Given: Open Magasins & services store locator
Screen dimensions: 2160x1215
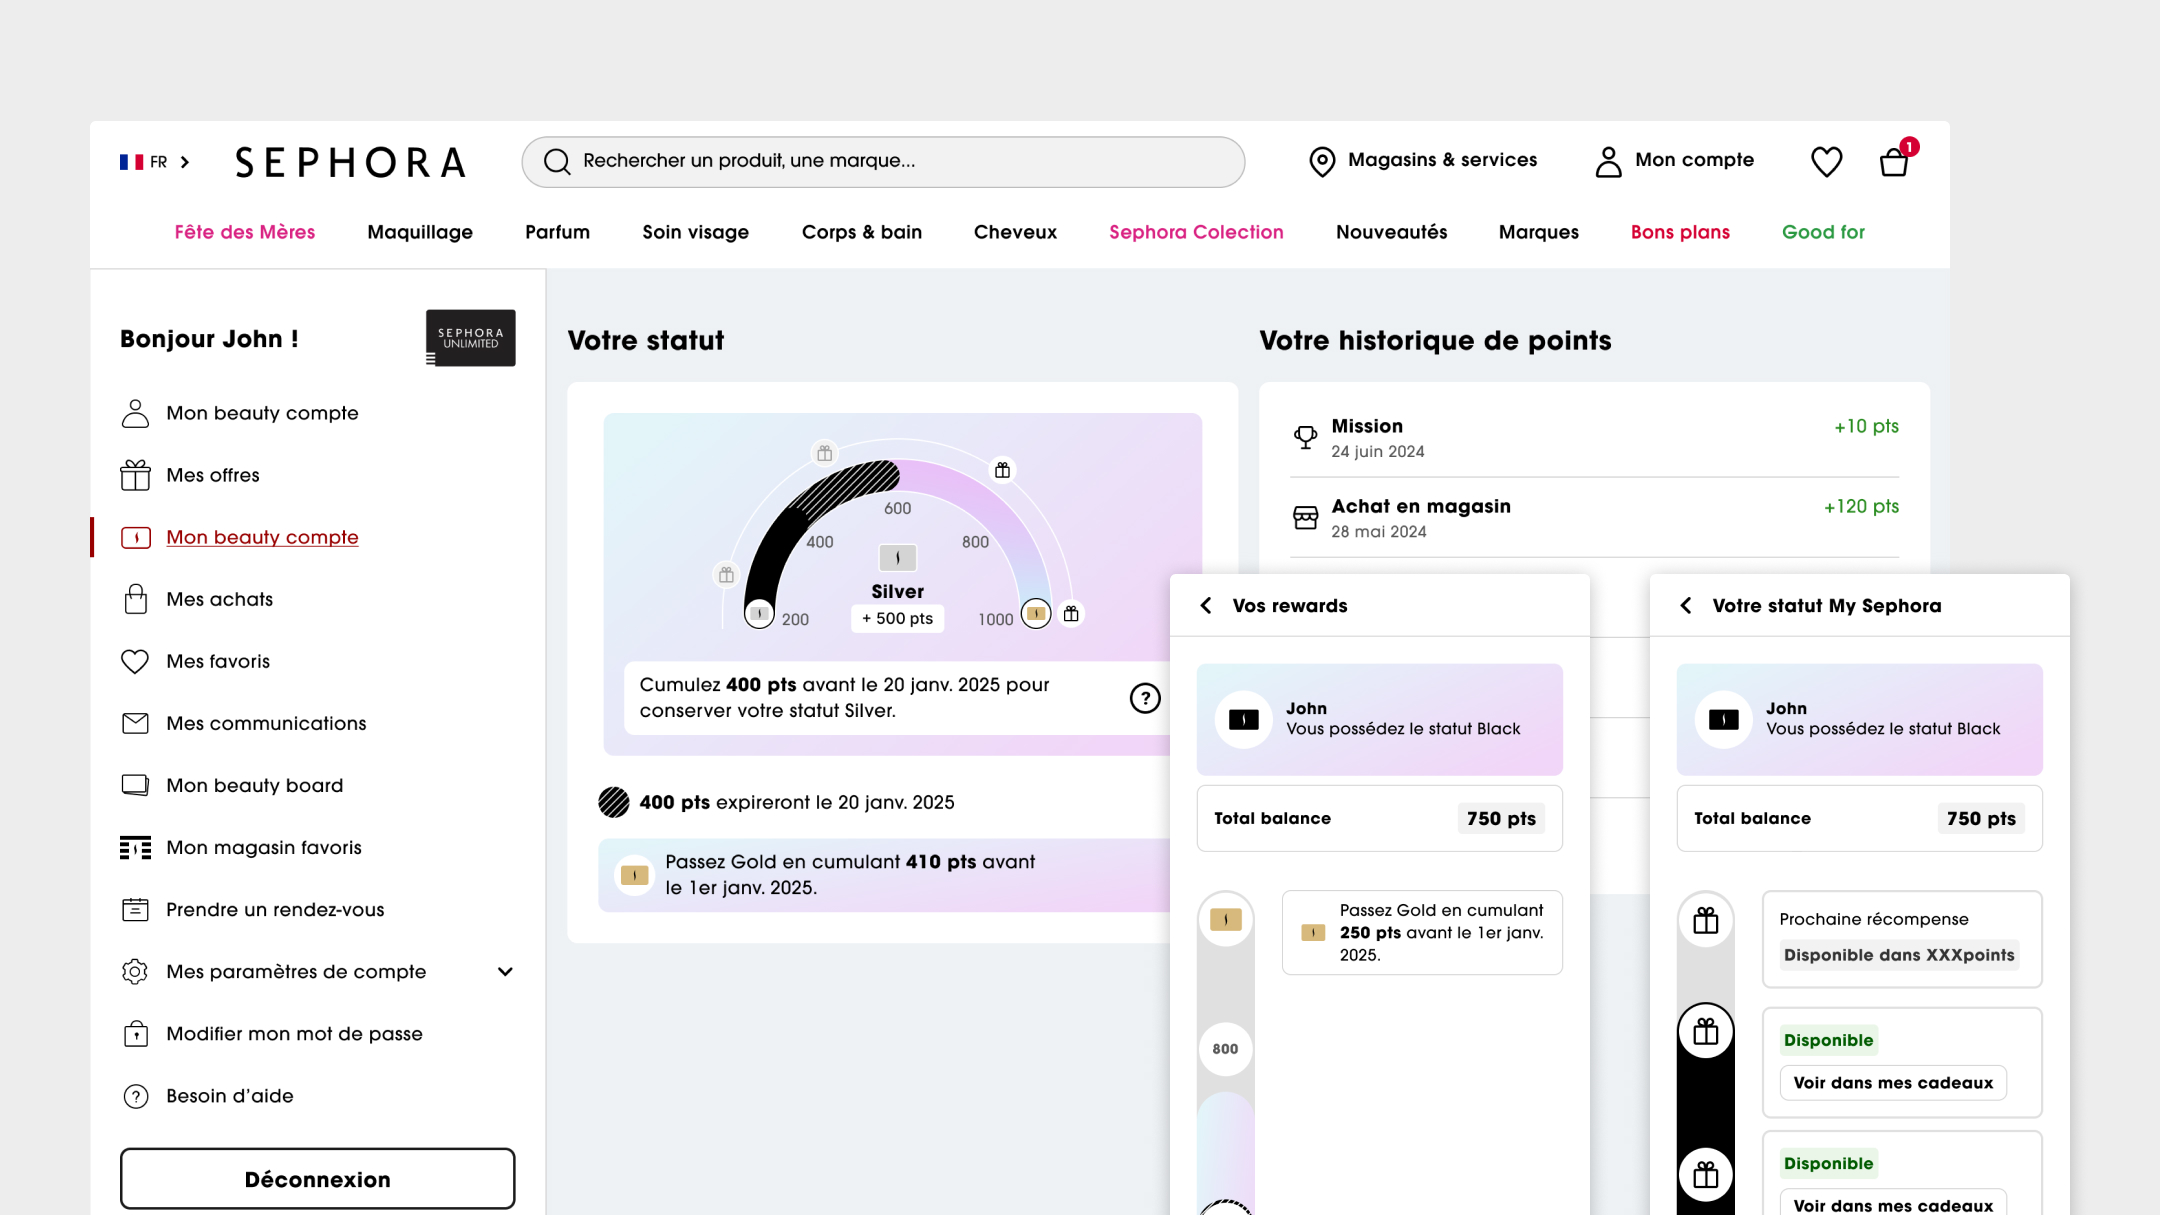Looking at the screenshot, I should click(x=1423, y=161).
